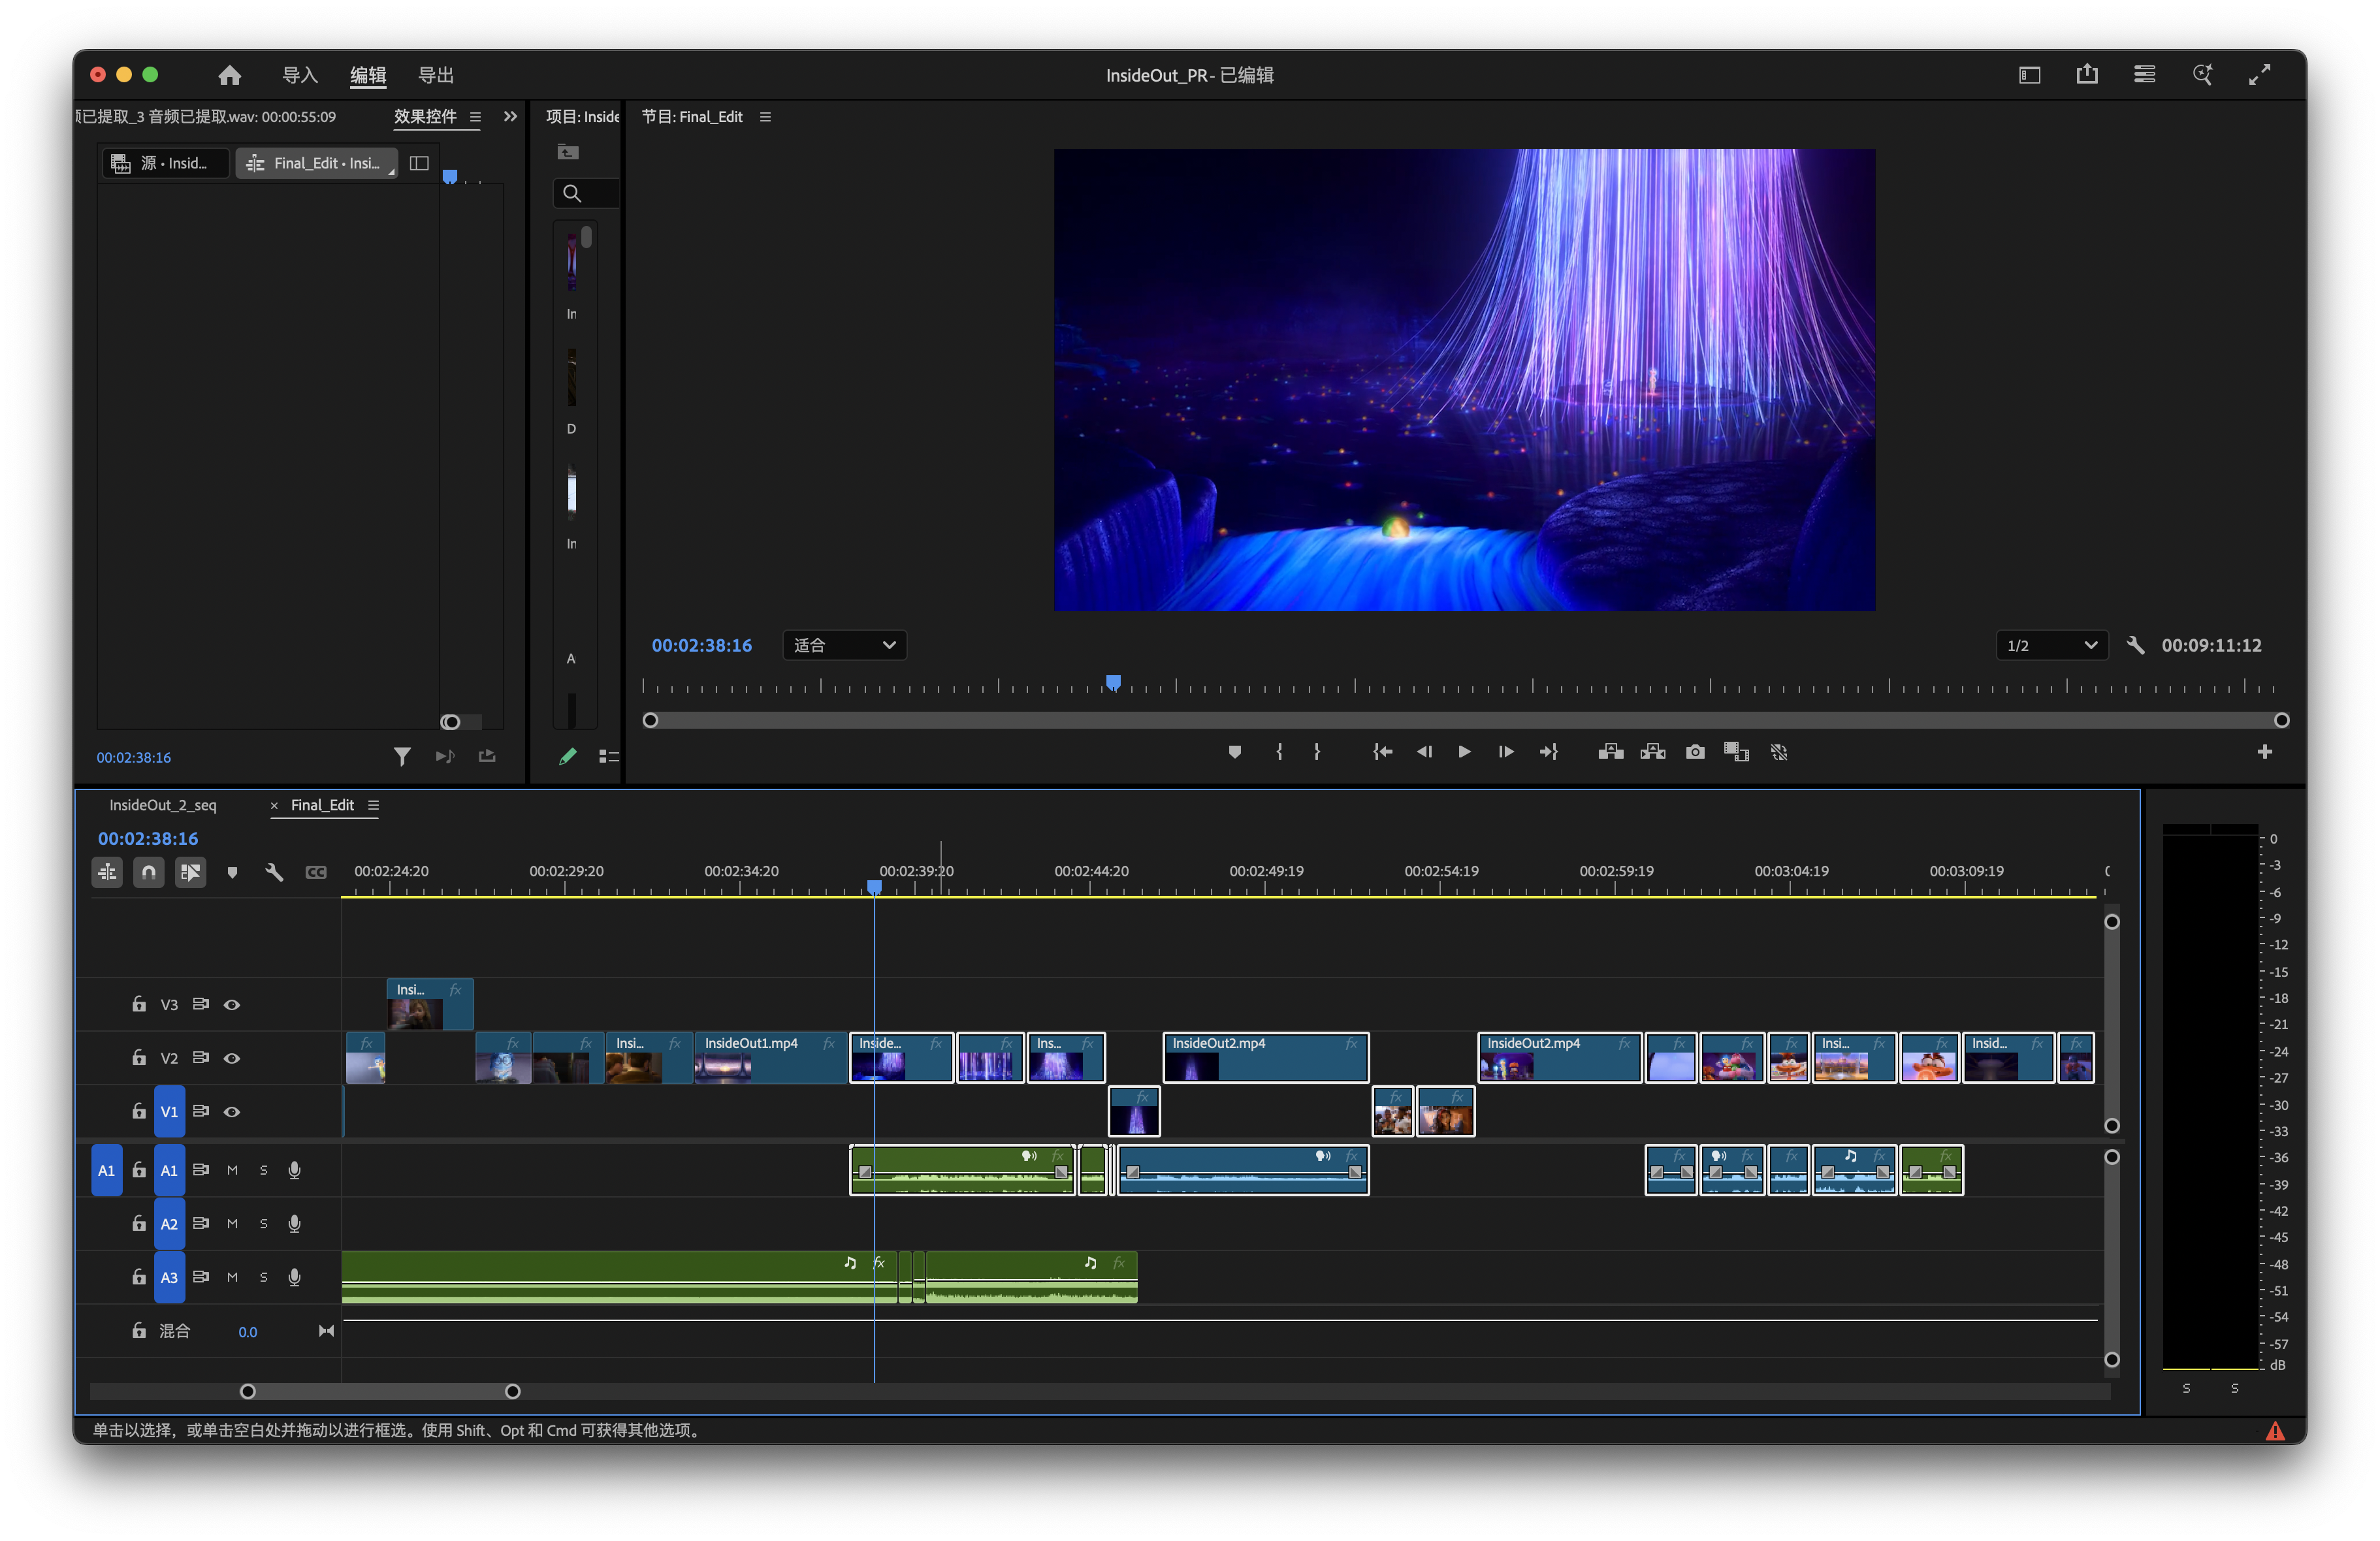The height and width of the screenshot is (1541, 2380).
Task: Close the Final_Edit timeline tab
Action: pyautogui.click(x=274, y=806)
